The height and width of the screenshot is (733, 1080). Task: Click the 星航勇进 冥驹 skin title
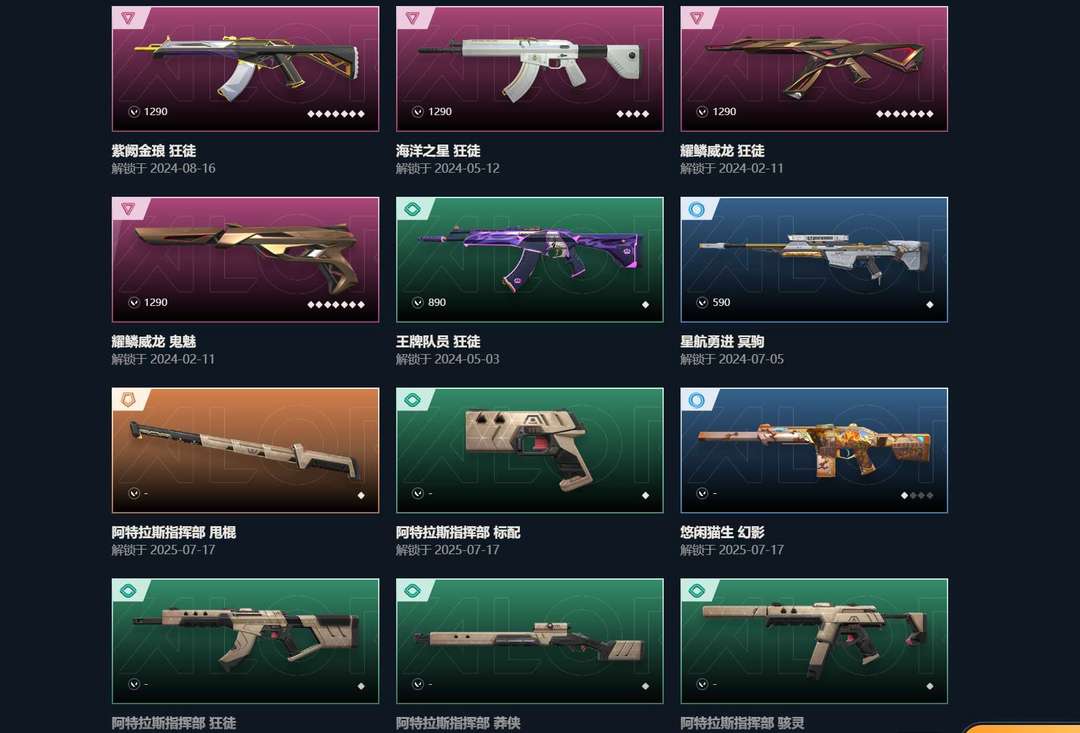722,342
